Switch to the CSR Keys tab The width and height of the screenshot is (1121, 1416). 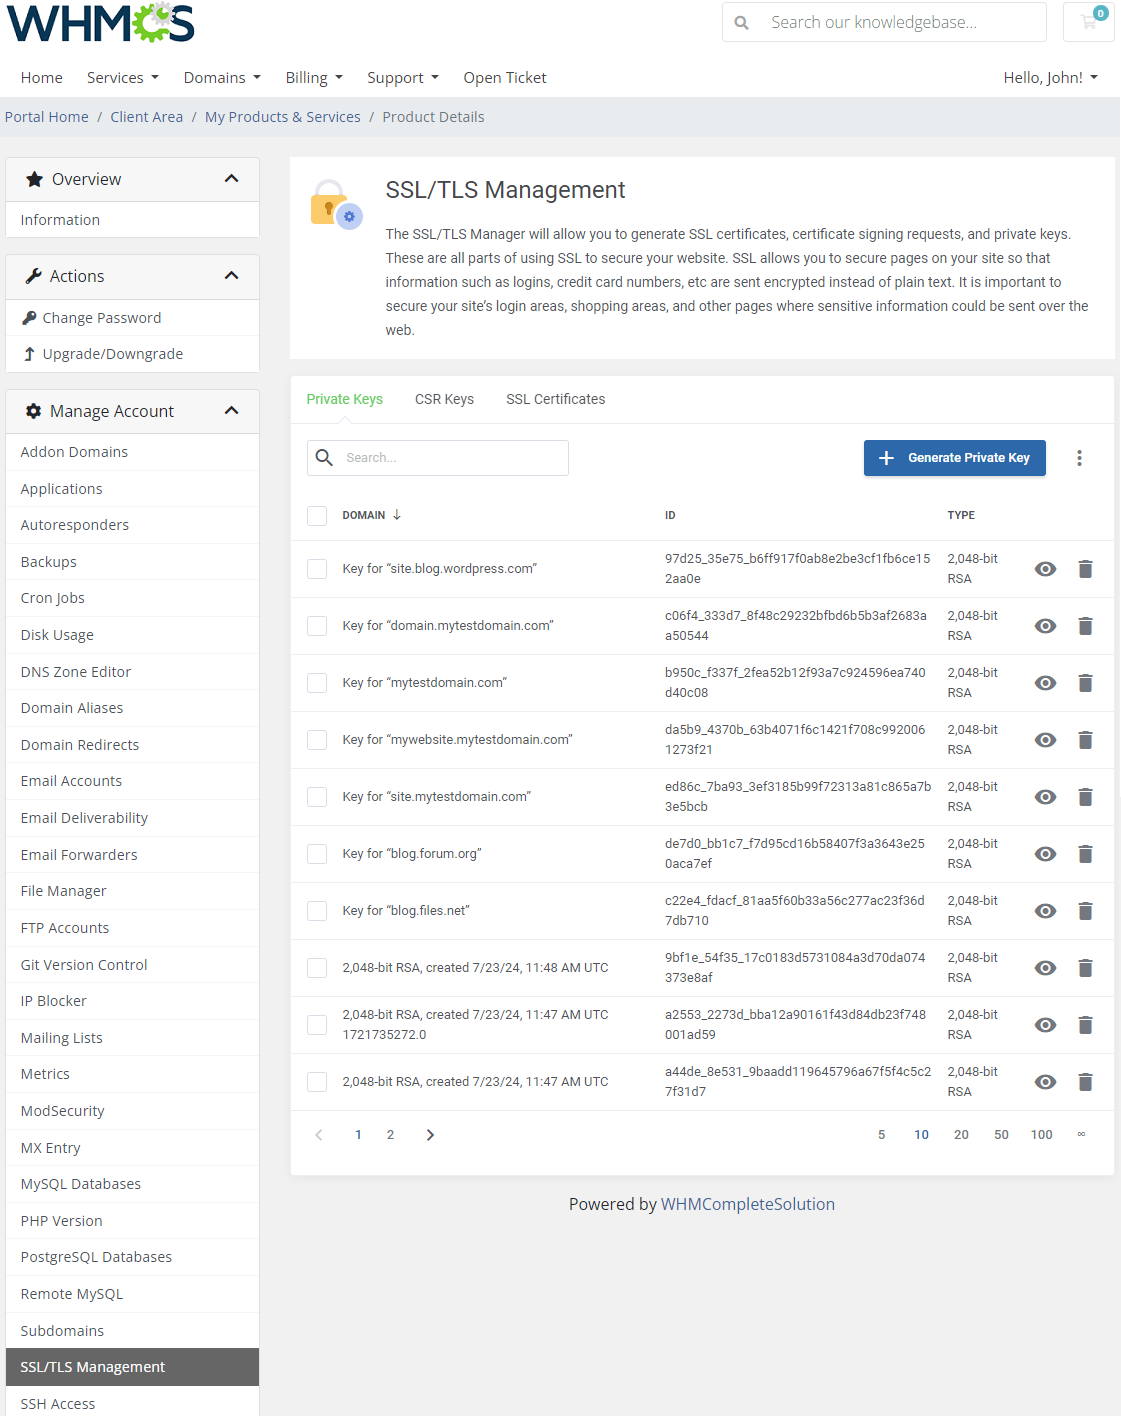pos(445,399)
